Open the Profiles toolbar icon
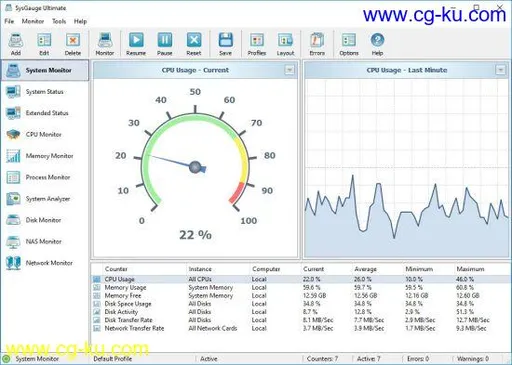The image size is (512, 365). click(257, 44)
